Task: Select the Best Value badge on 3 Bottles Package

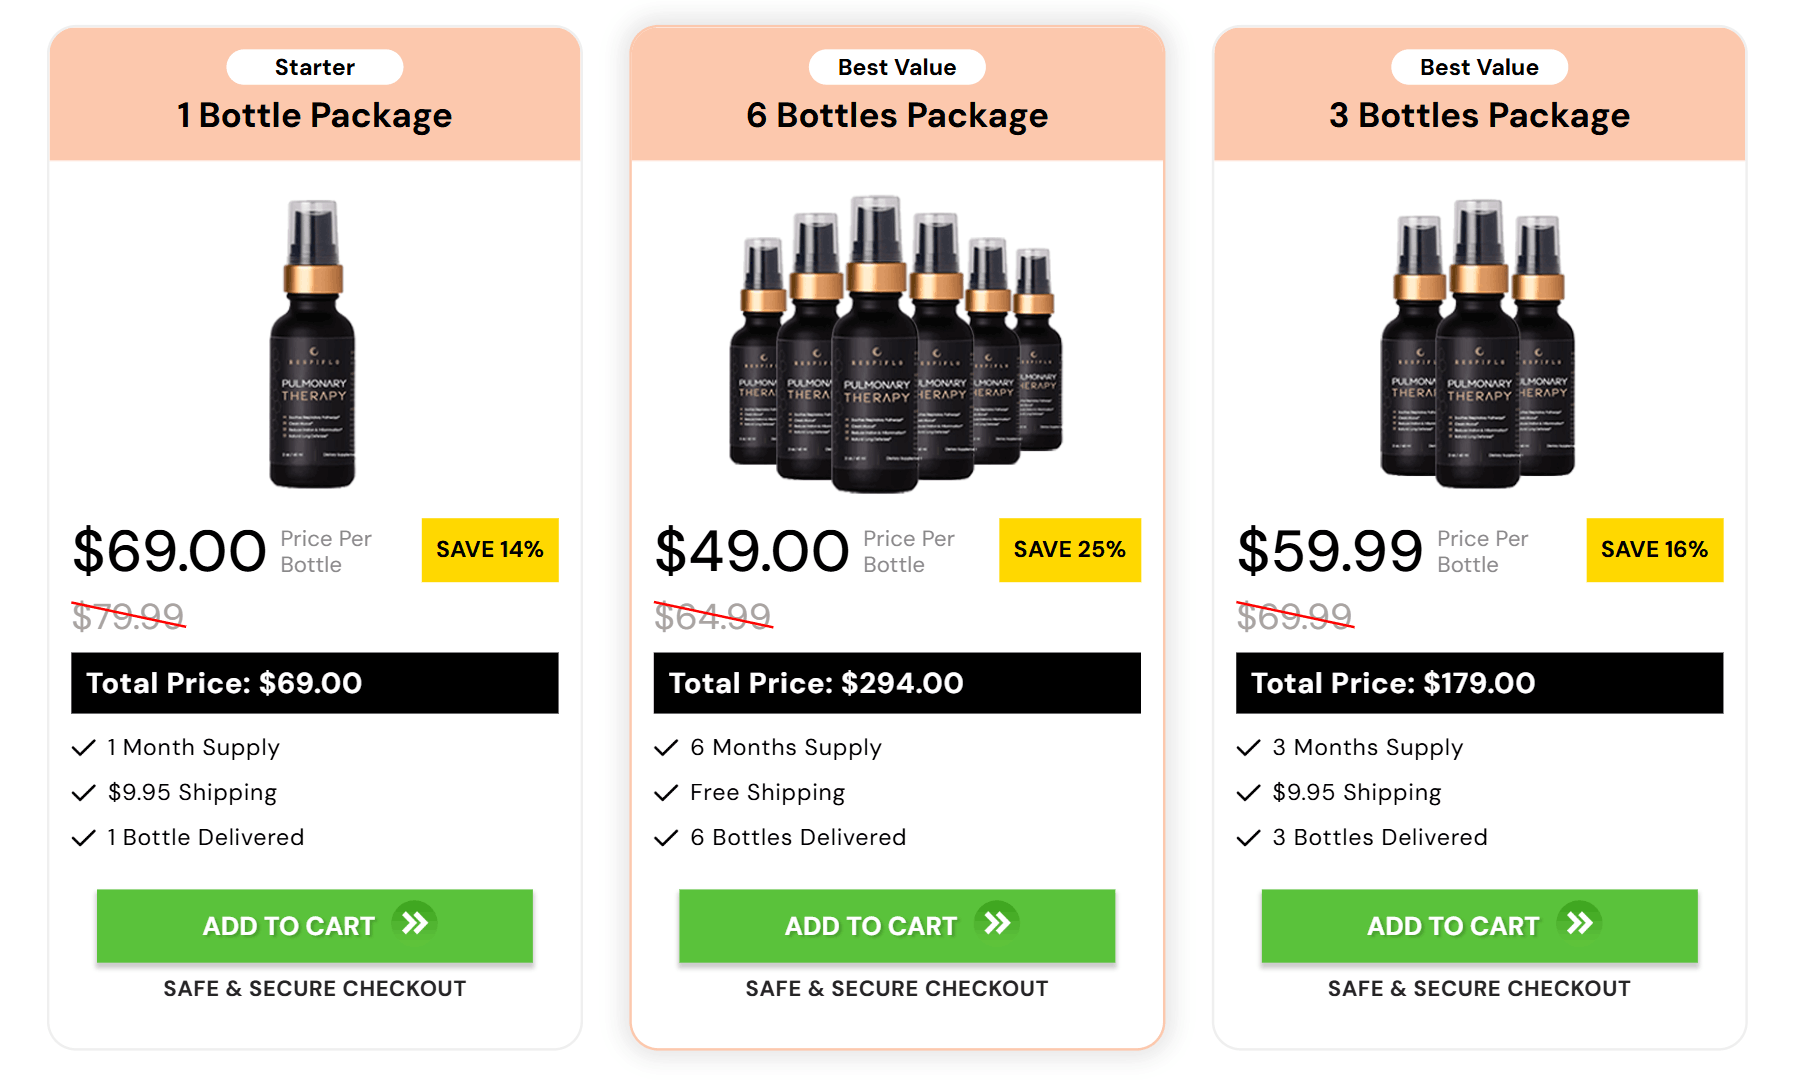Action: (x=1479, y=67)
